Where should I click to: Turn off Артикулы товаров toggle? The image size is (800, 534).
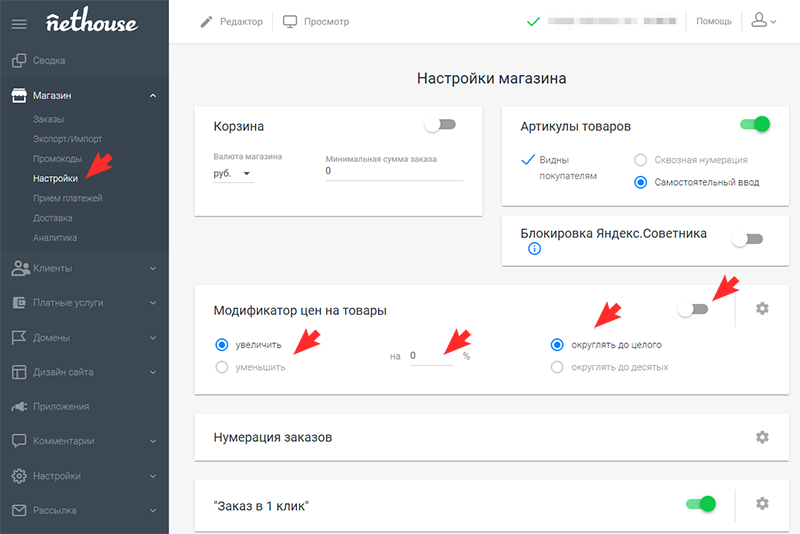pos(754,125)
